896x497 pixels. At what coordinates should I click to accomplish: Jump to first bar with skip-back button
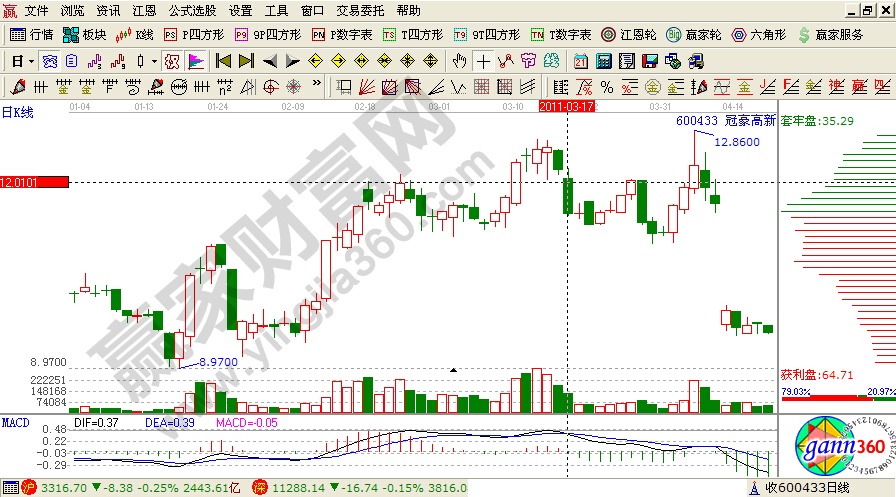(x=223, y=60)
